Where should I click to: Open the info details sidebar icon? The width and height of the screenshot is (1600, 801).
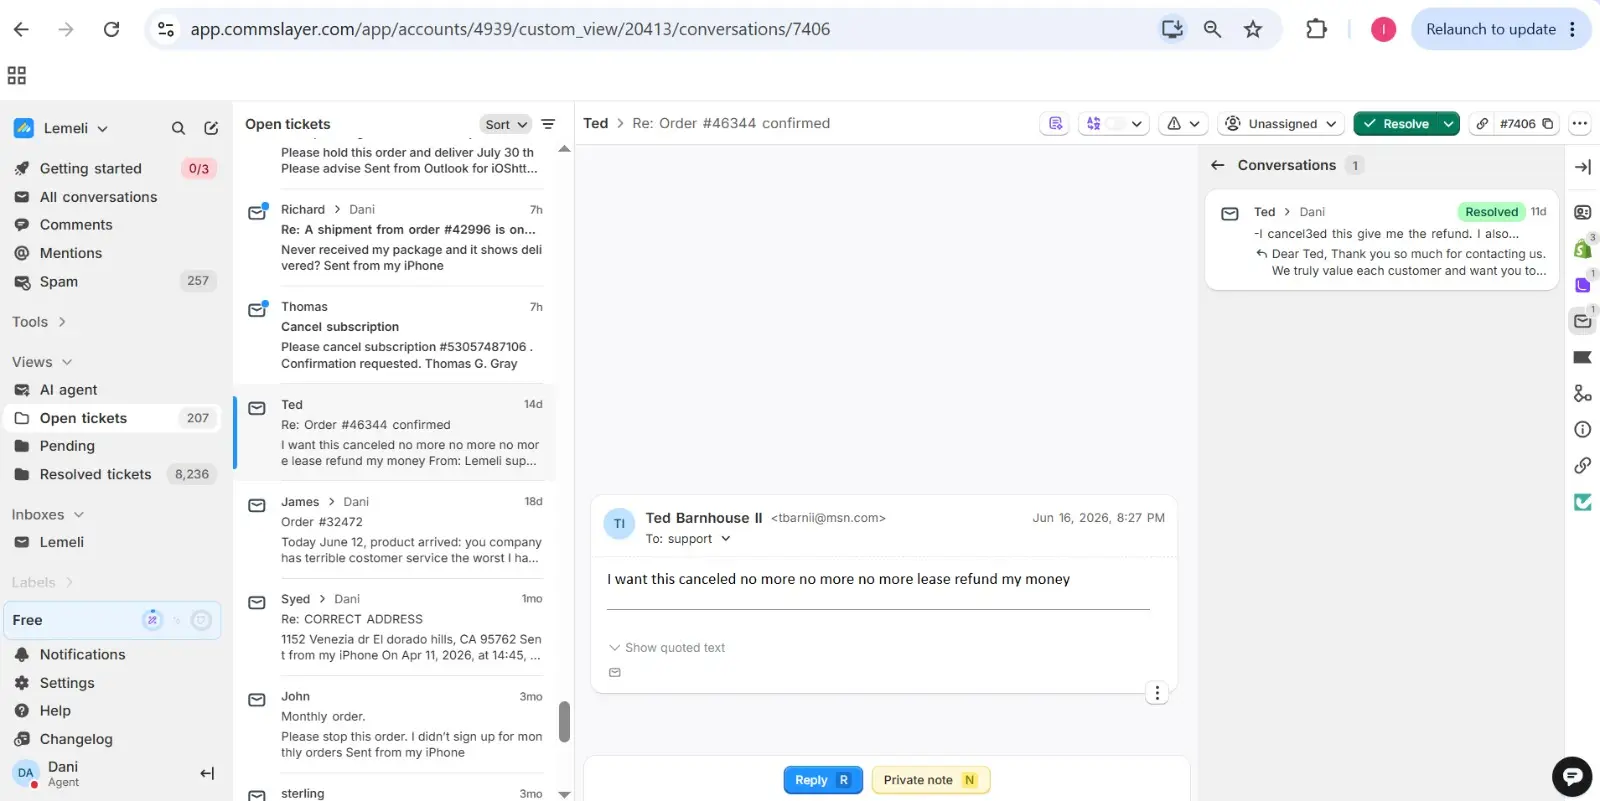pyautogui.click(x=1583, y=429)
